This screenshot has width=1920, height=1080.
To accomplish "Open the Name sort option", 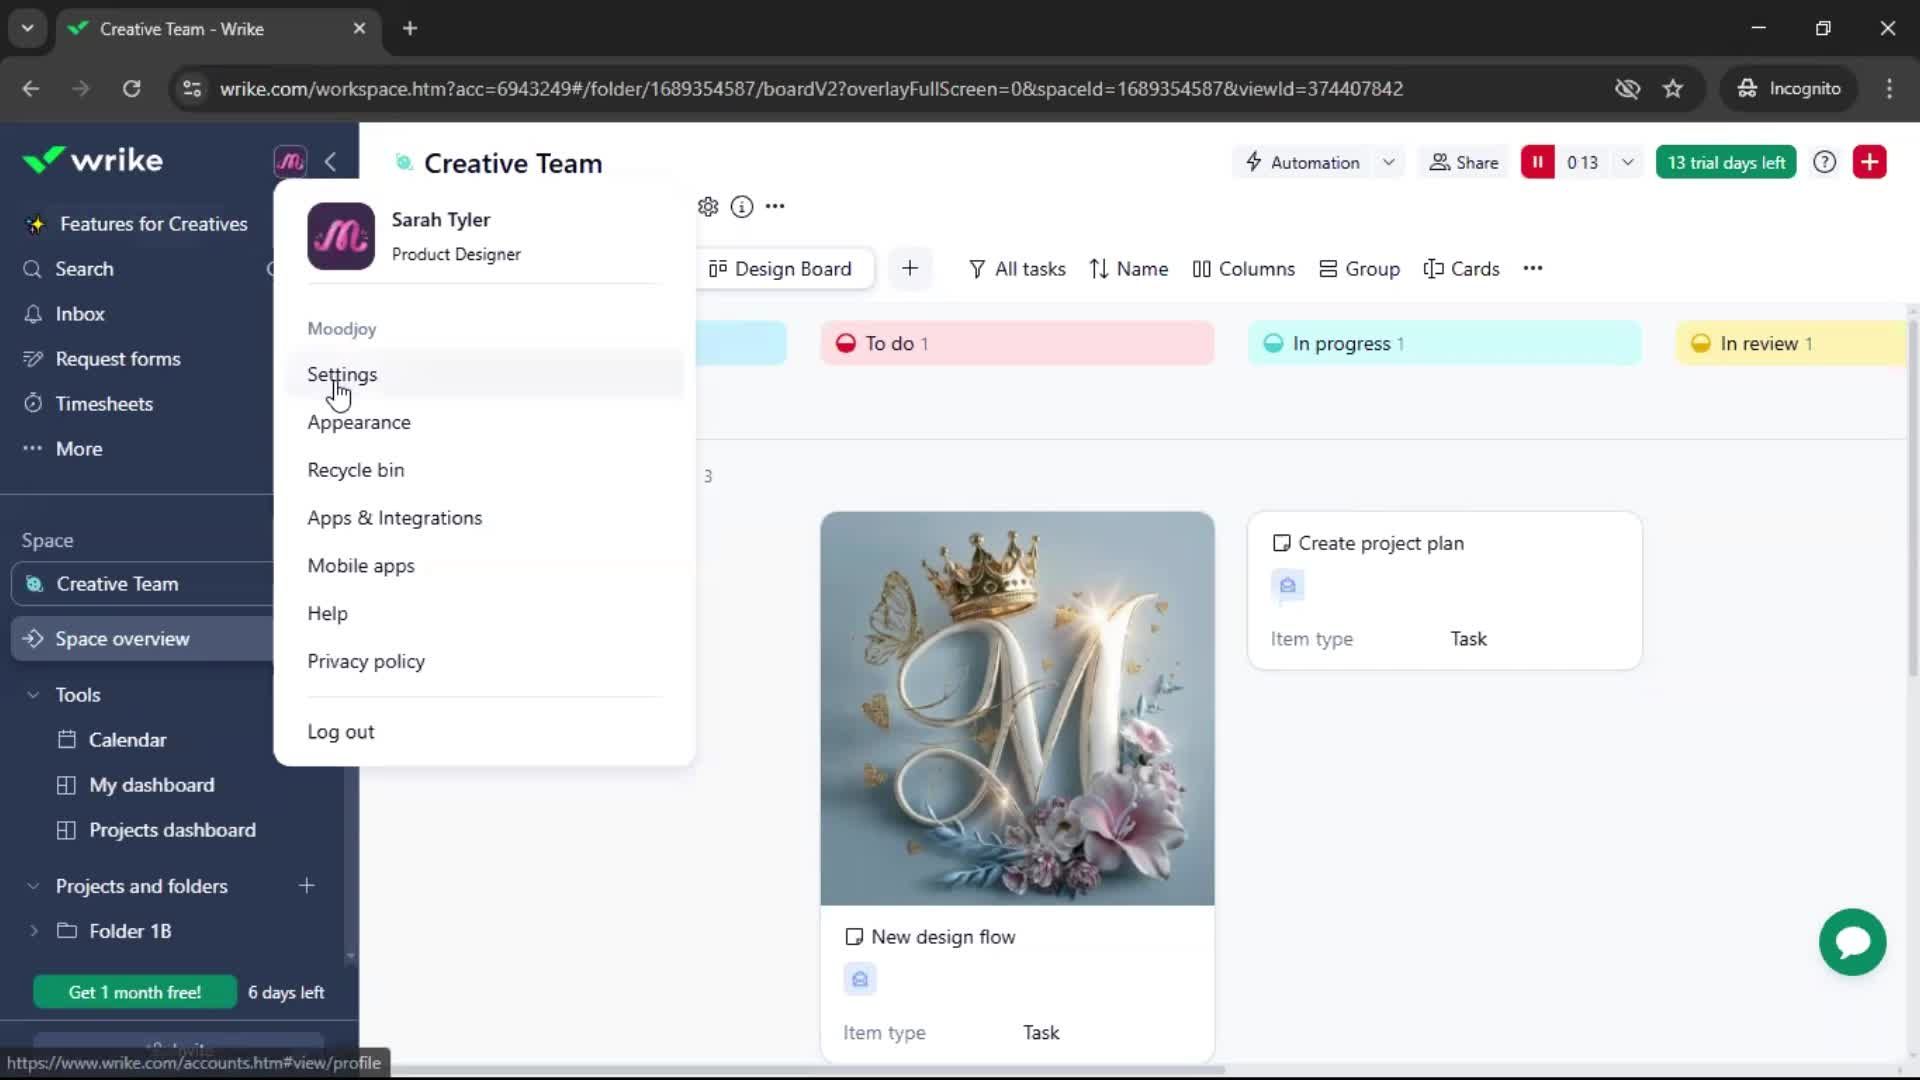I will pyautogui.click(x=1128, y=269).
